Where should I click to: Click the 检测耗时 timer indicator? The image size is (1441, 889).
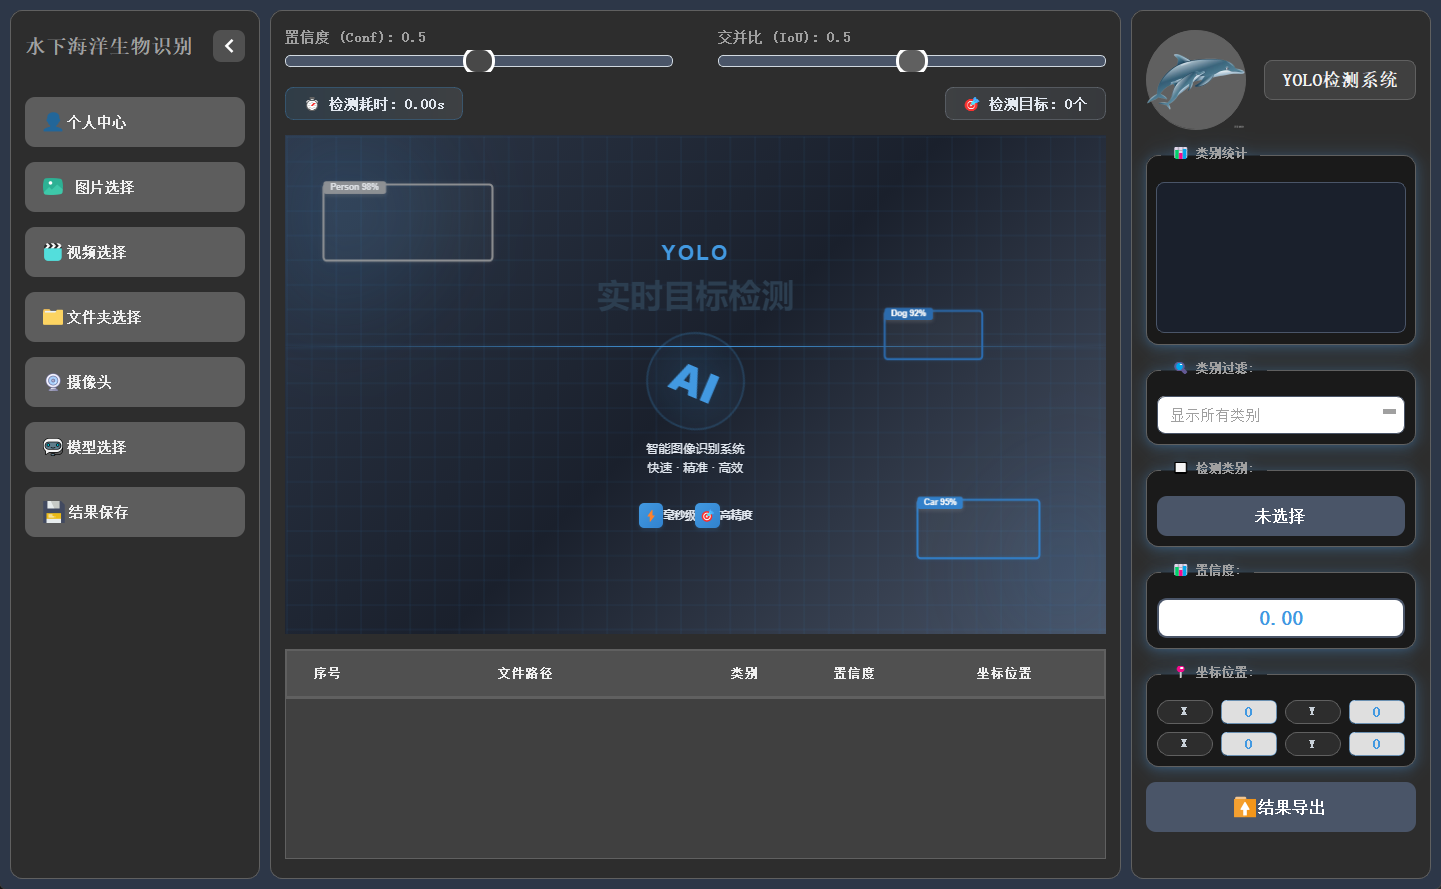374,104
